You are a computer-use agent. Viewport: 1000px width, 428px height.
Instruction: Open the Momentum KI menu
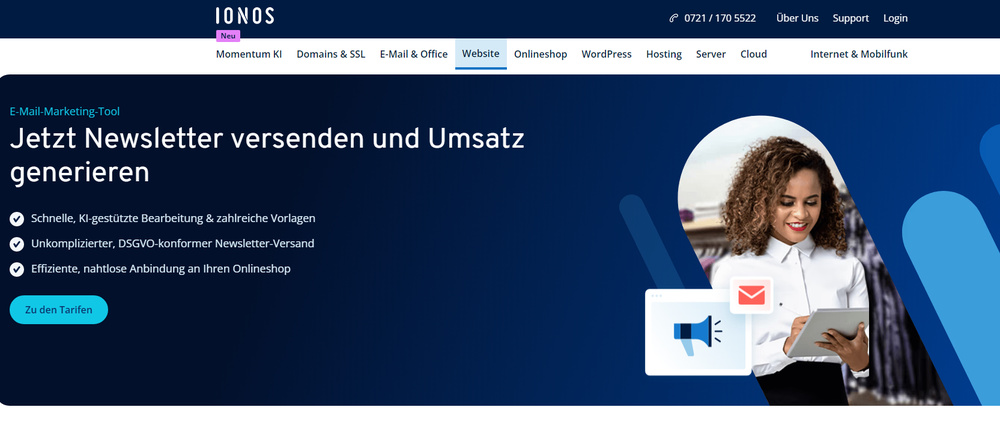(249, 54)
